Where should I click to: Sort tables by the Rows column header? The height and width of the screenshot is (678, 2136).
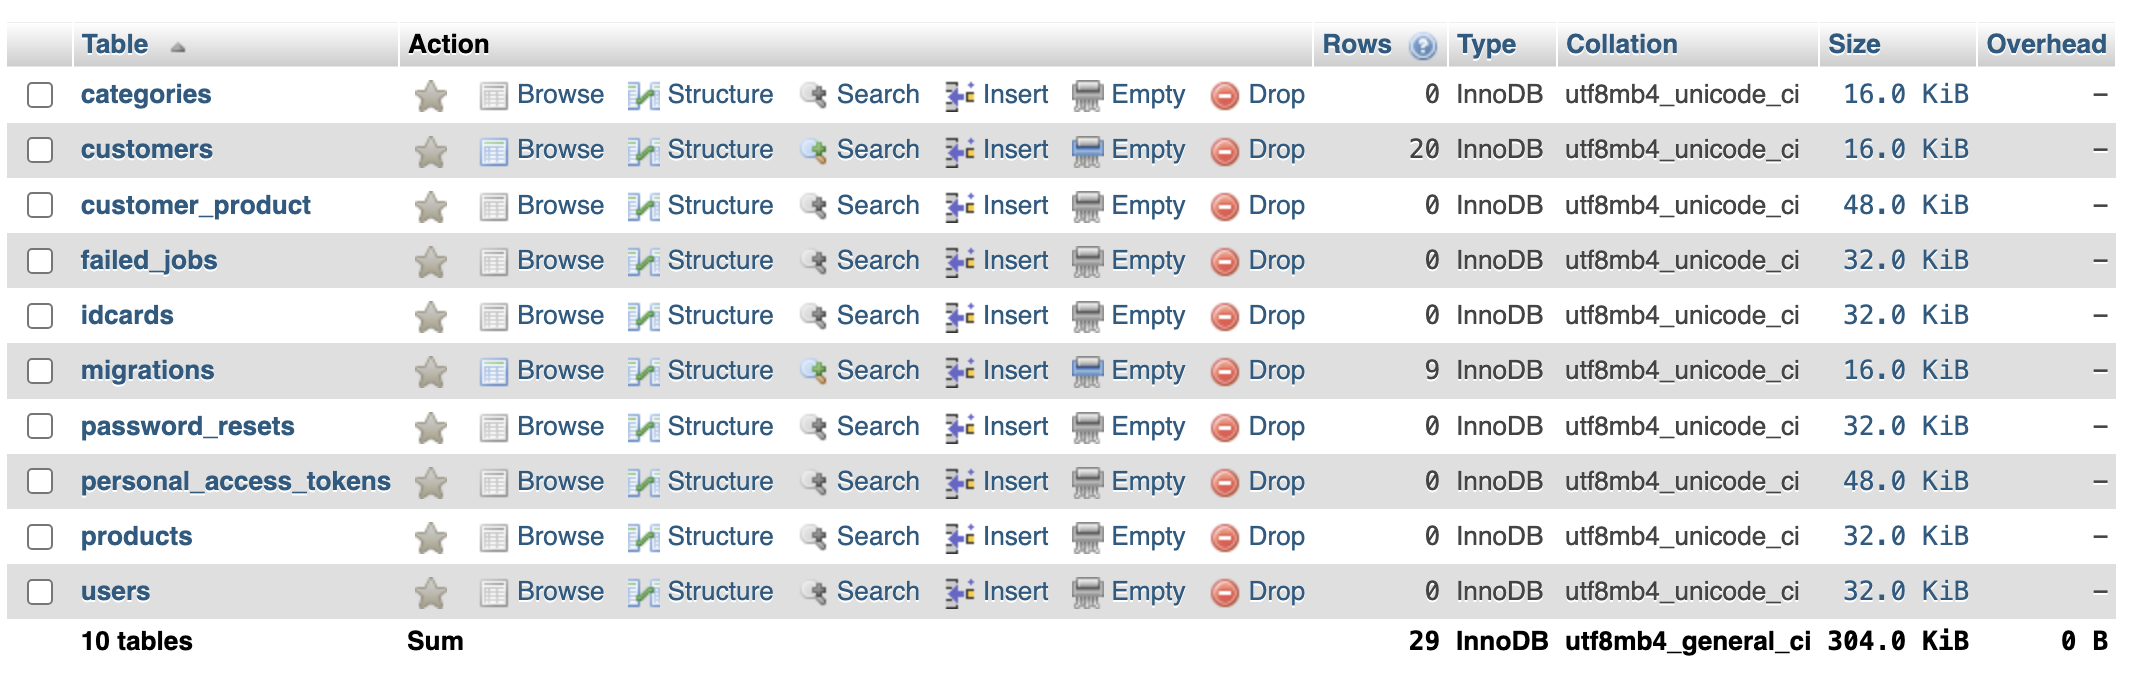click(x=1356, y=44)
